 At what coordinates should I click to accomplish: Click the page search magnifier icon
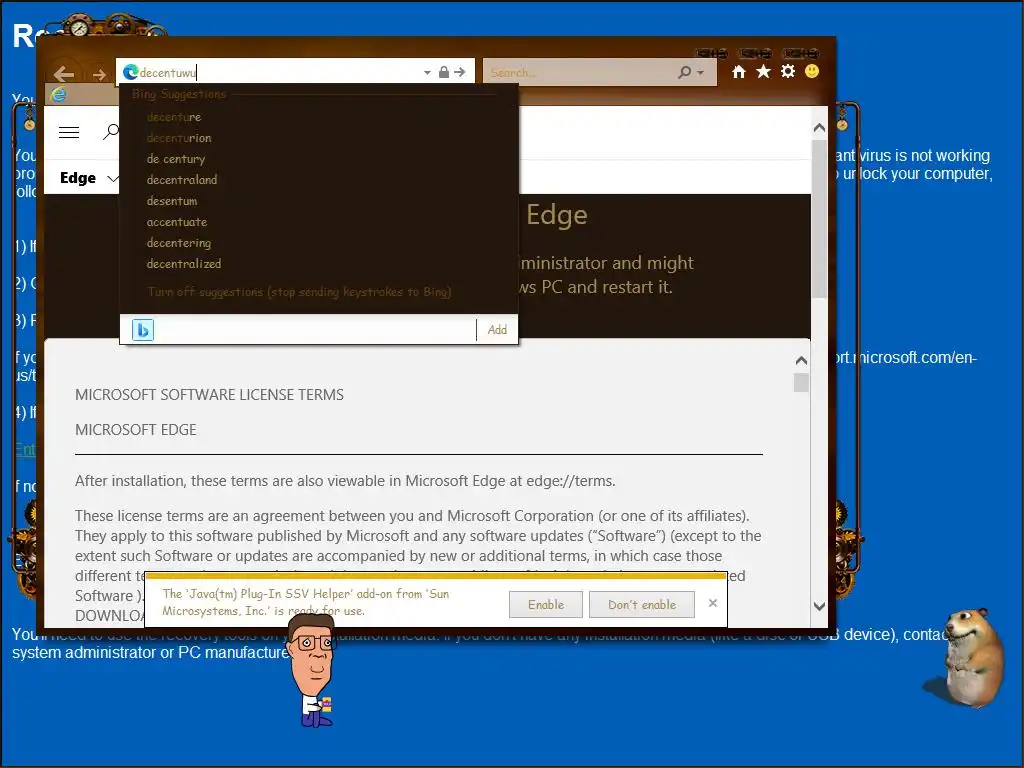[x=111, y=132]
